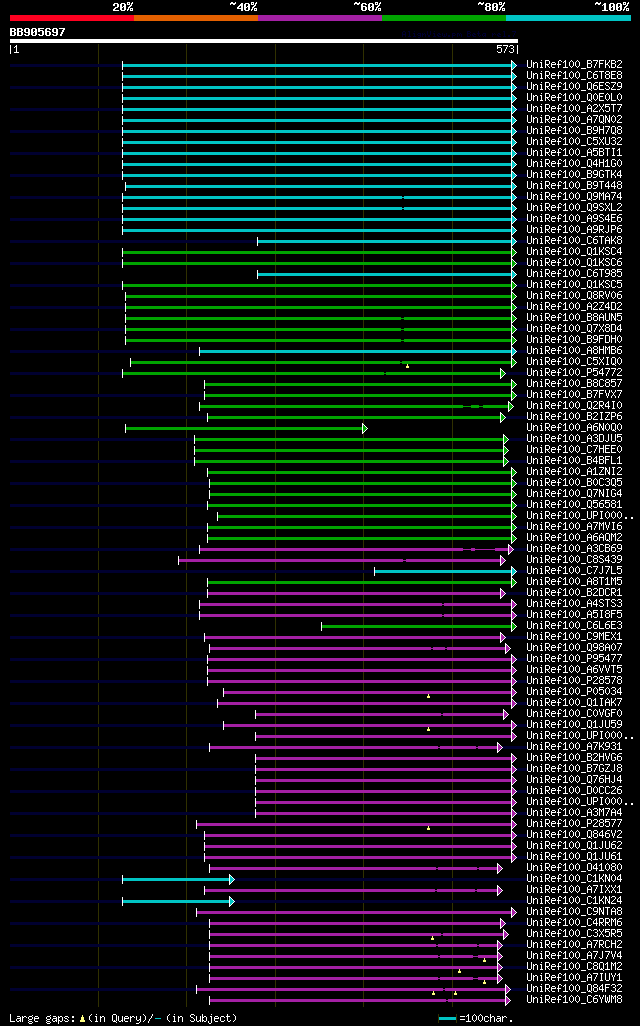Open hit UniRef100_C6YWM8

pos(575,1000)
